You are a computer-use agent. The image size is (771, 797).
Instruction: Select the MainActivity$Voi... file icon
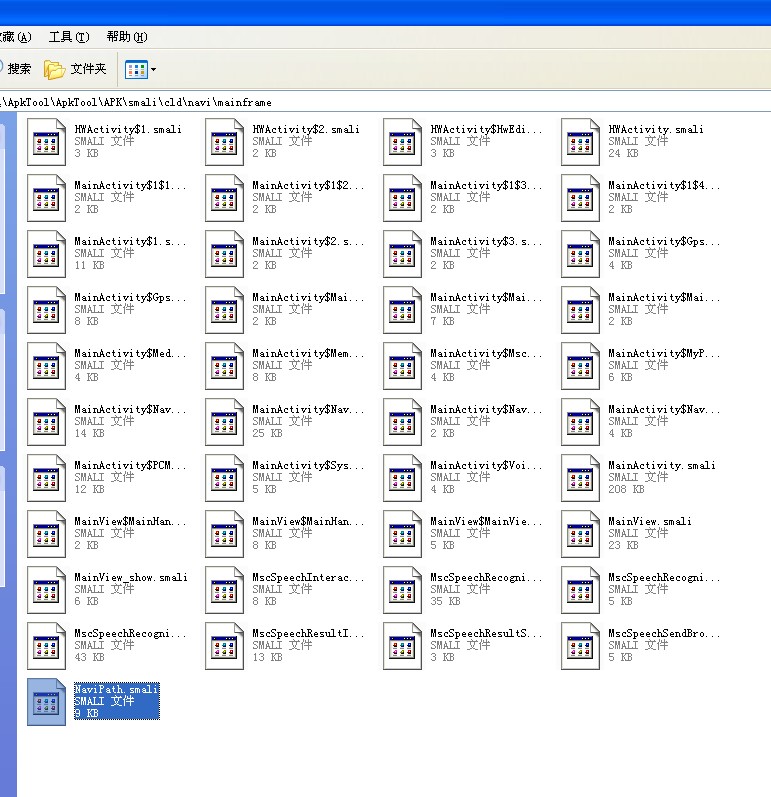(402, 478)
